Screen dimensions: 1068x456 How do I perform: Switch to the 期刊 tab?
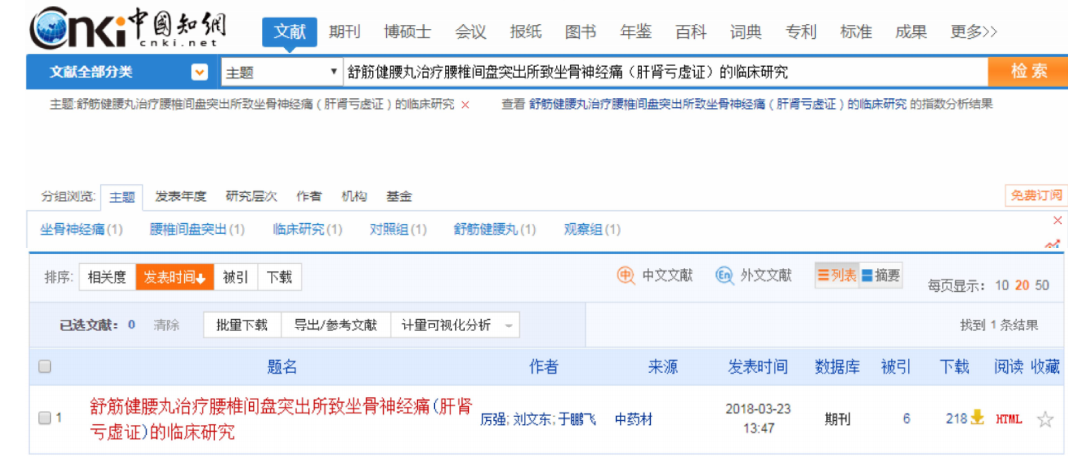pyautogui.click(x=345, y=32)
